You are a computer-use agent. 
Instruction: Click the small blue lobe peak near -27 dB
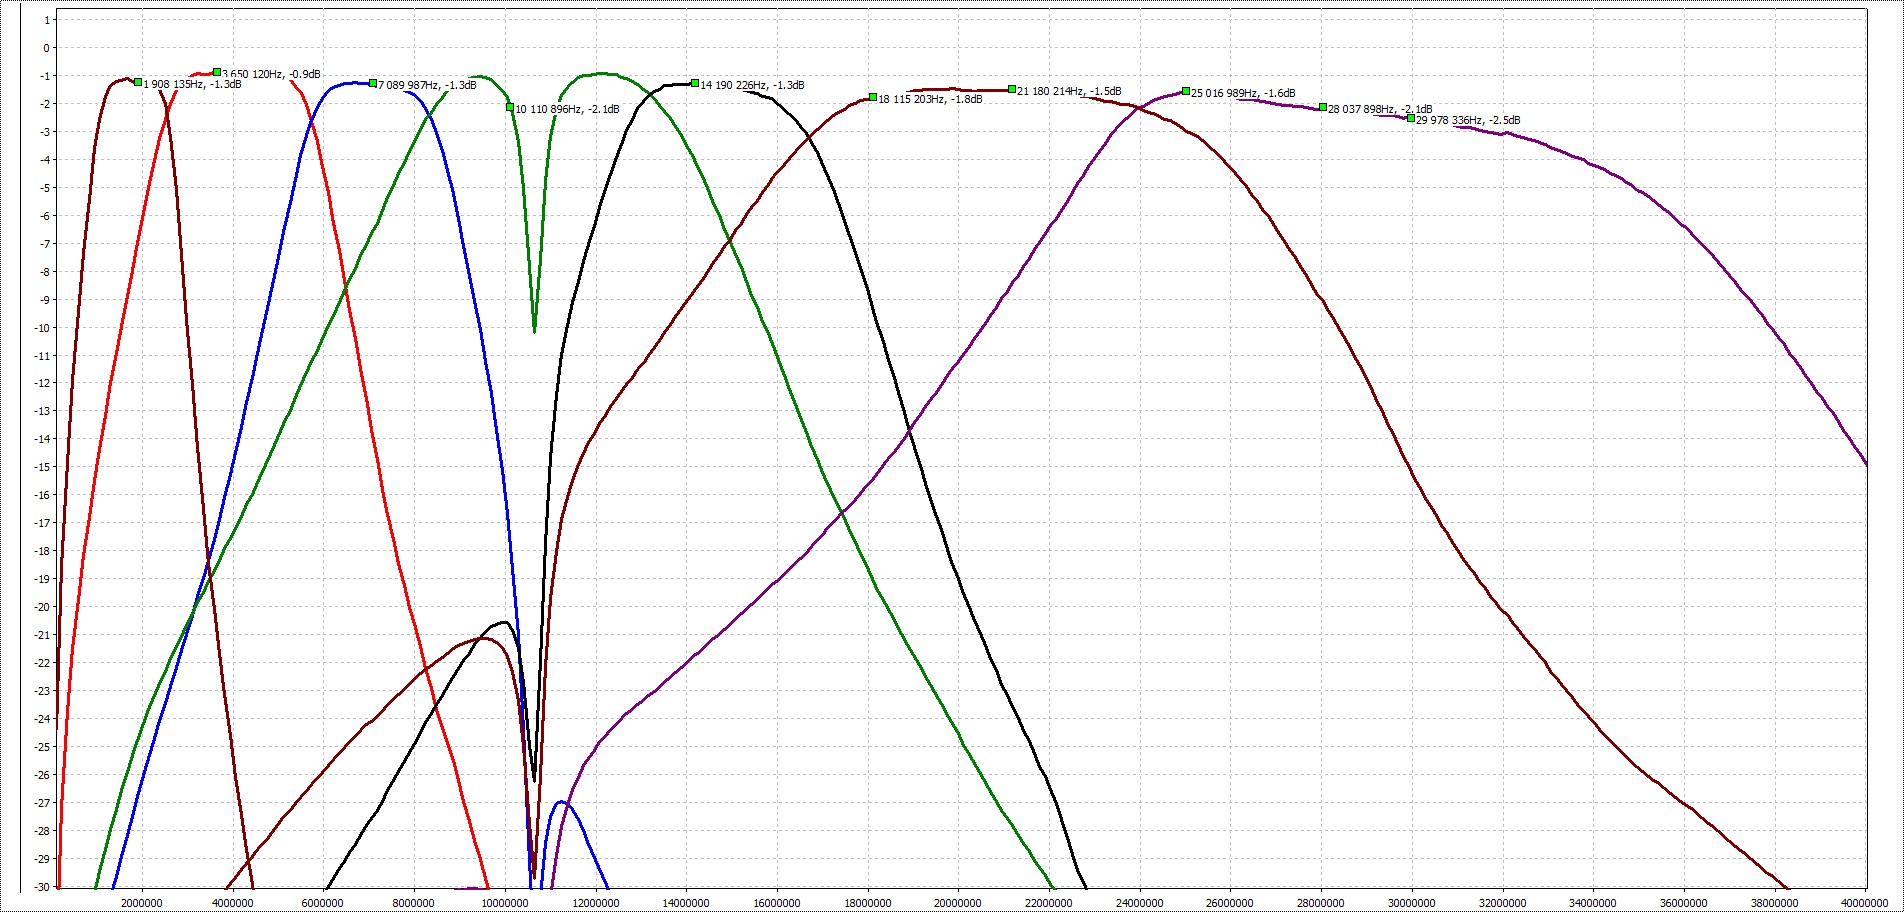[560, 802]
